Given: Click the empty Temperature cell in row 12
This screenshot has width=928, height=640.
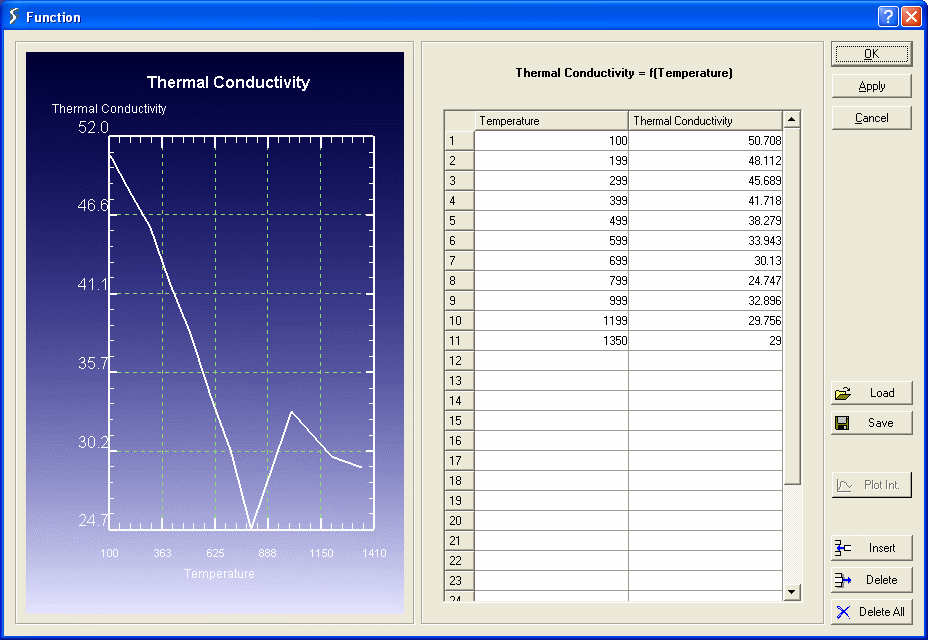Looking at the screenshot, I should [x=551, y=361].
